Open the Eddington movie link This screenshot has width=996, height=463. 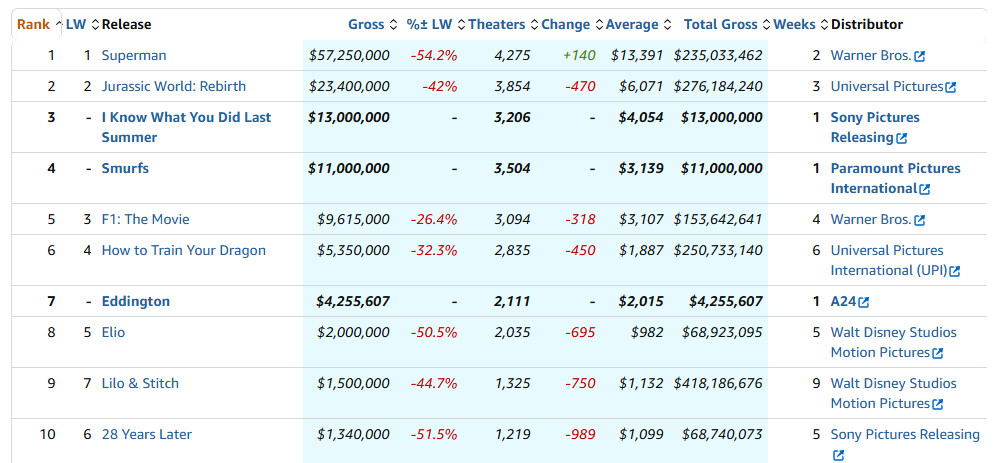coord(136,301)
